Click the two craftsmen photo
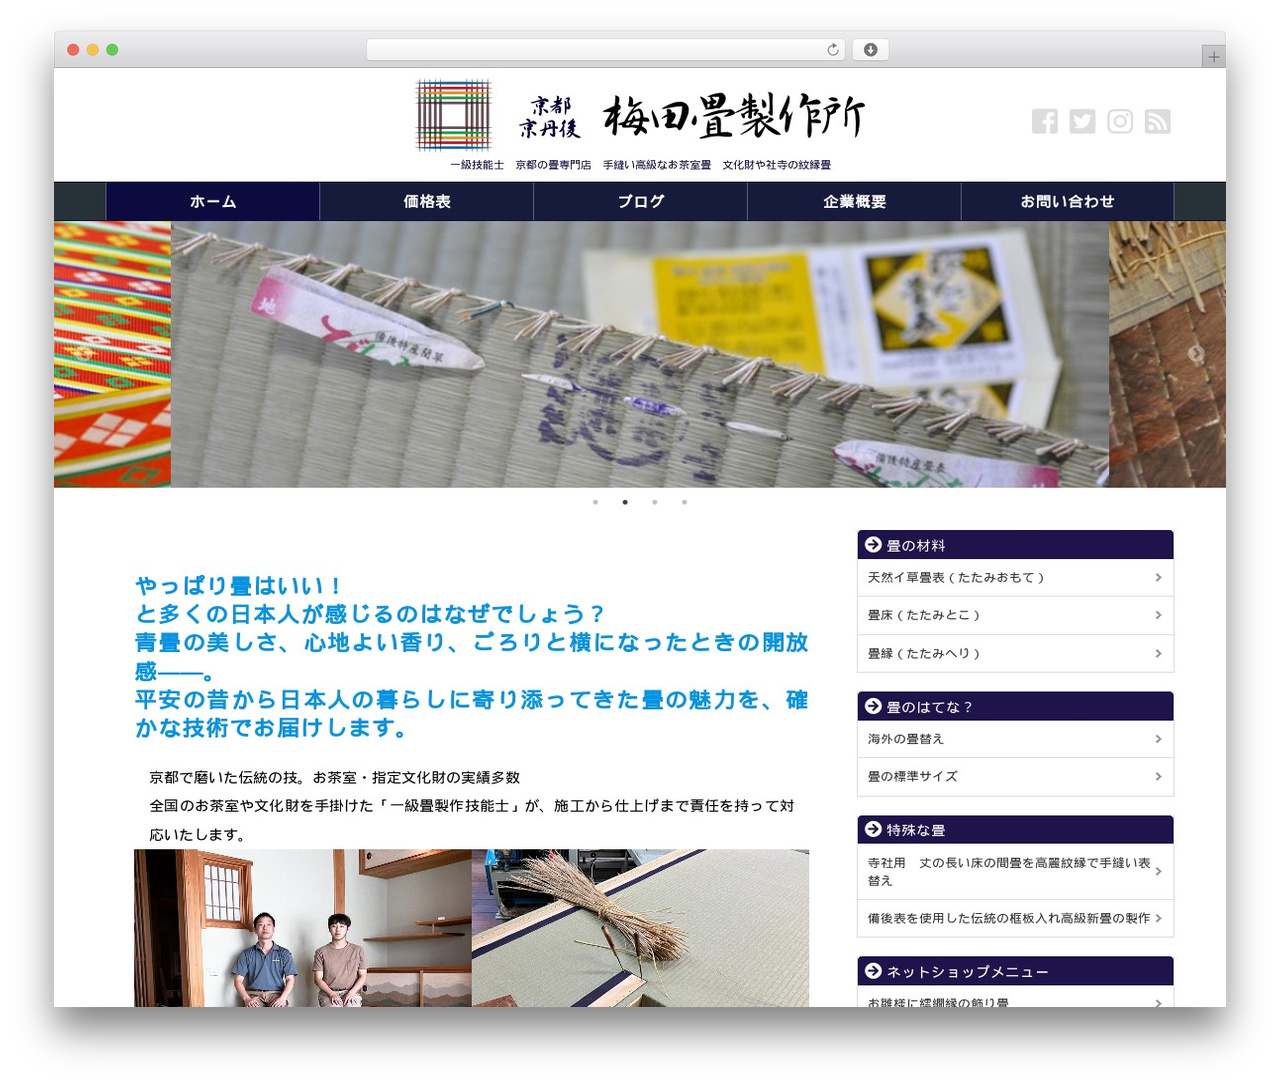1280x1084 pixels. click(x=303, y=928)
